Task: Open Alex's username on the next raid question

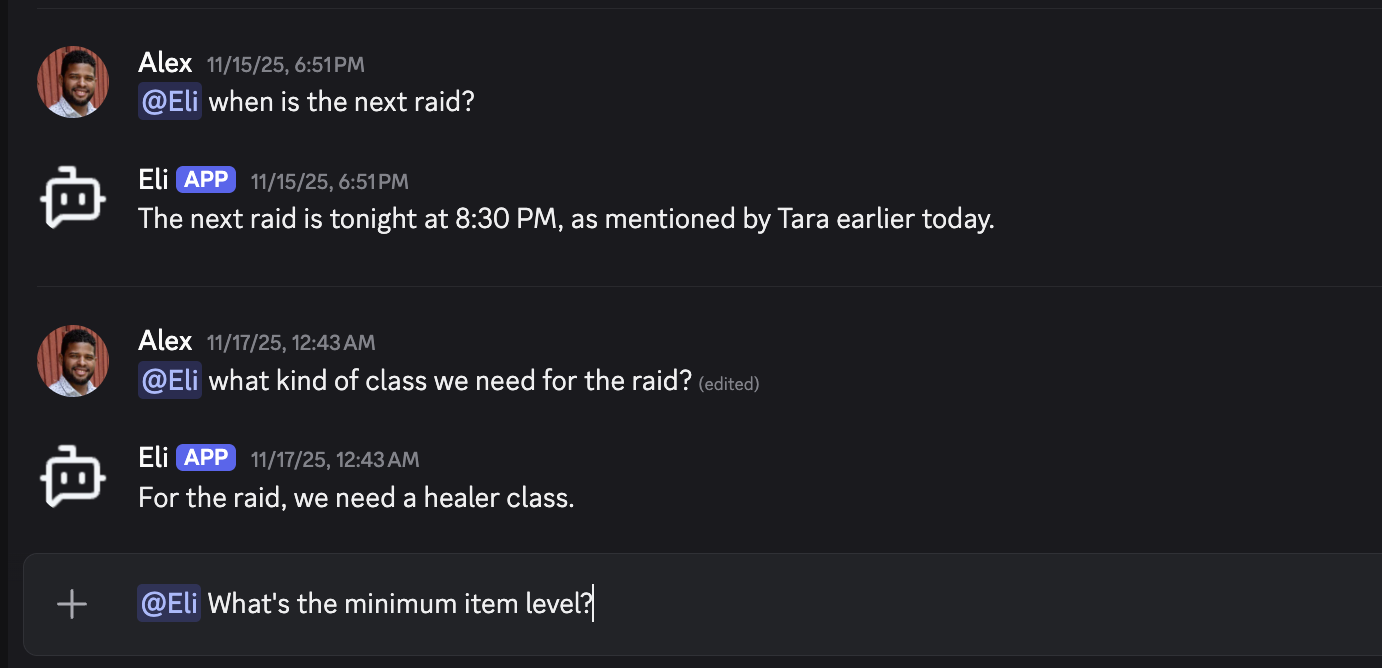Action: (165, 63)
